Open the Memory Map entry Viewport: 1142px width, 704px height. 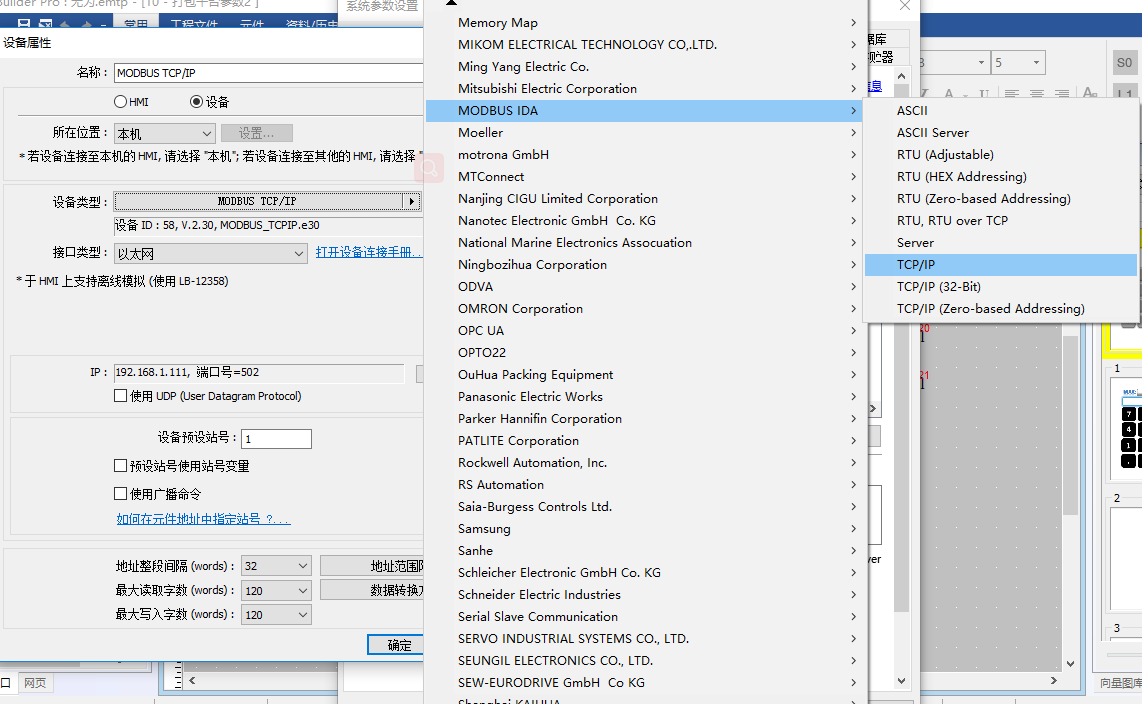pyautogui.click(x=645, y=23)
